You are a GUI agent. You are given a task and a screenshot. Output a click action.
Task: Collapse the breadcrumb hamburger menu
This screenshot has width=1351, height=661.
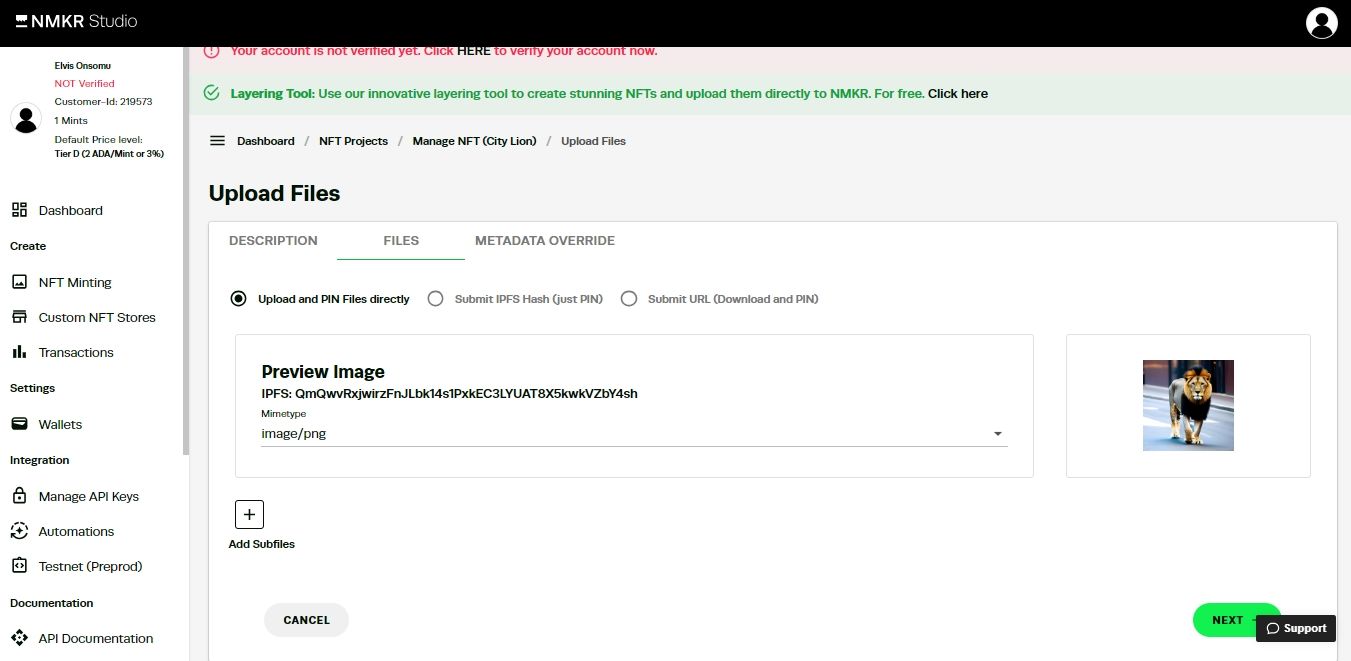tap(217, 140)
